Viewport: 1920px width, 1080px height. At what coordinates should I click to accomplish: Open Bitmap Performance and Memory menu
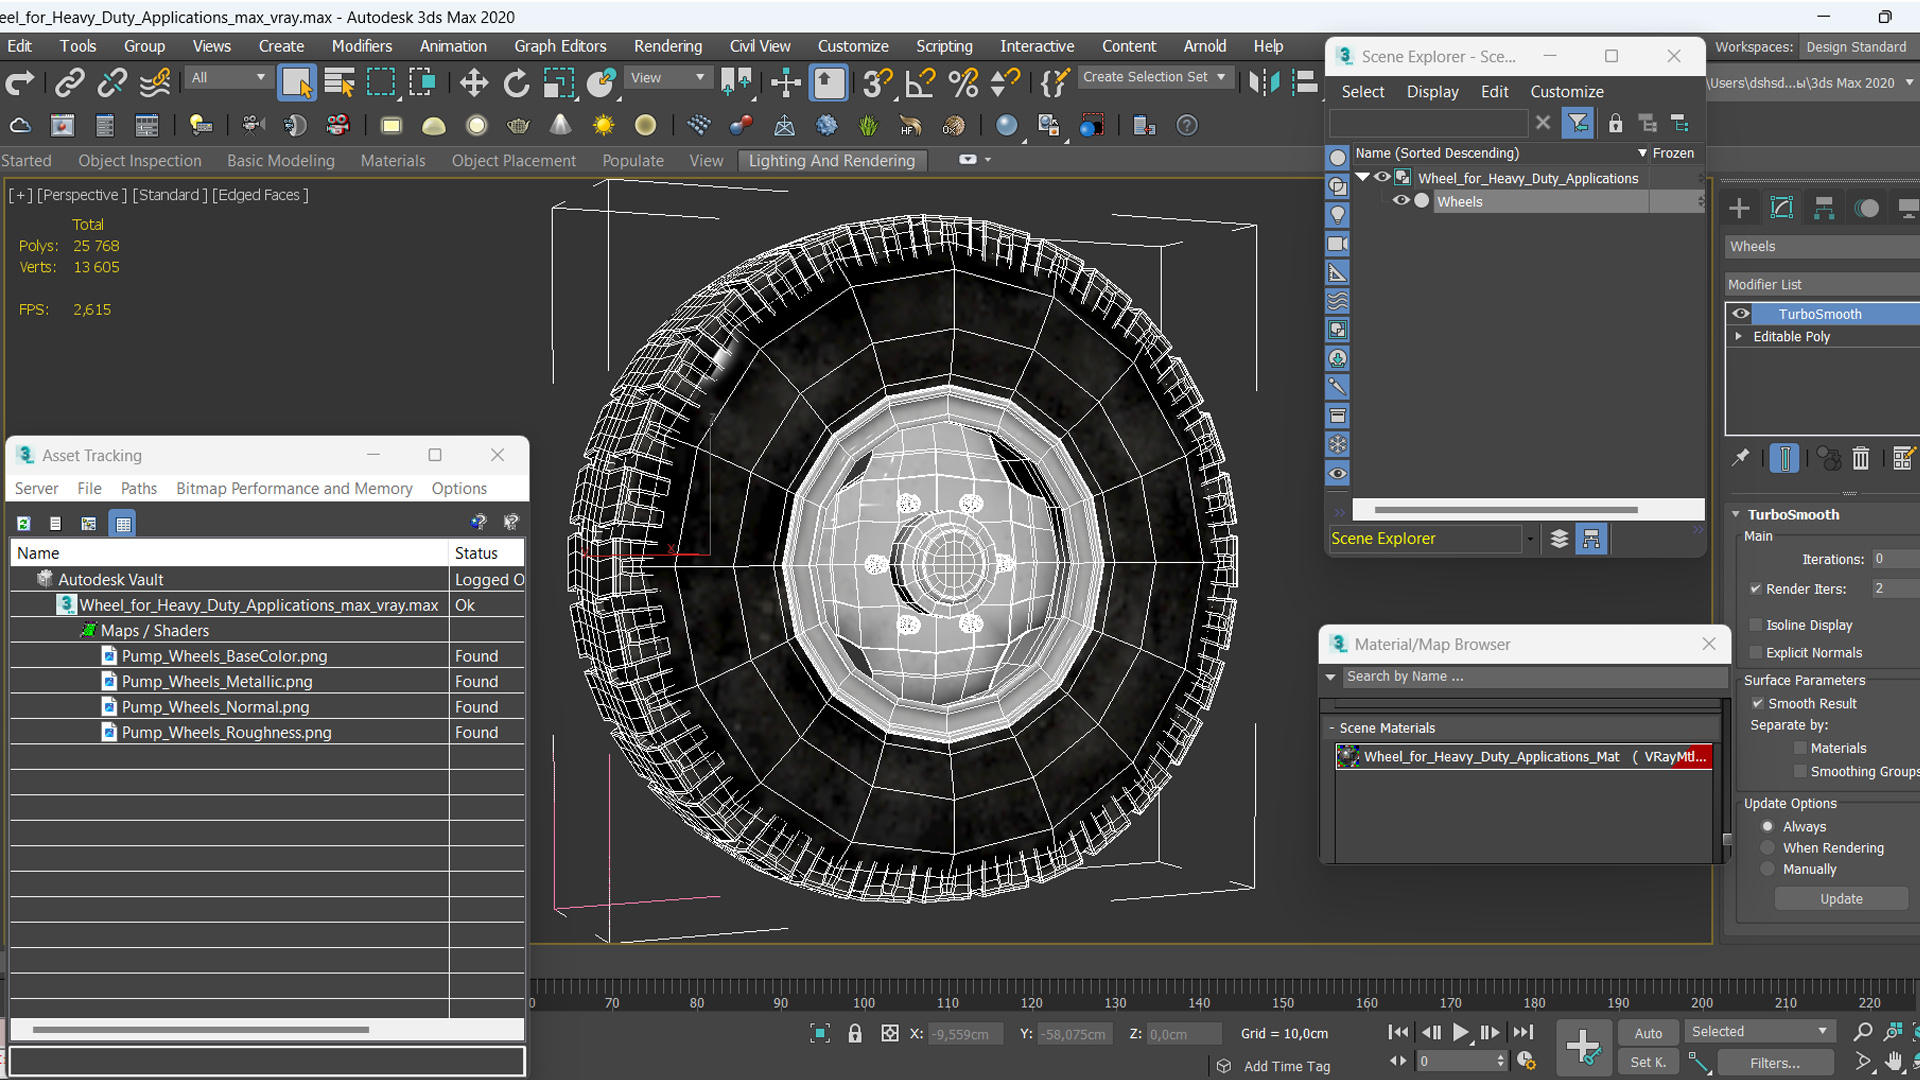point(294,488)
